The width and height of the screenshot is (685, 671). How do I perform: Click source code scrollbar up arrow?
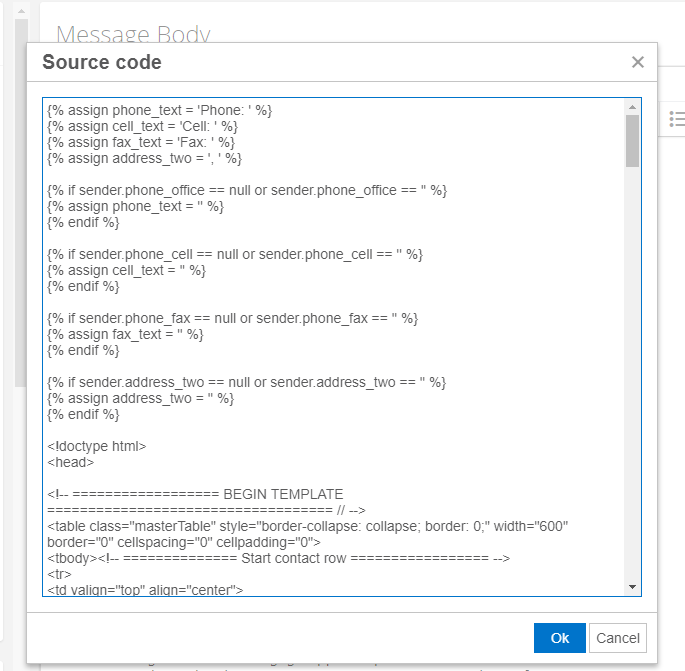point(632,107)
